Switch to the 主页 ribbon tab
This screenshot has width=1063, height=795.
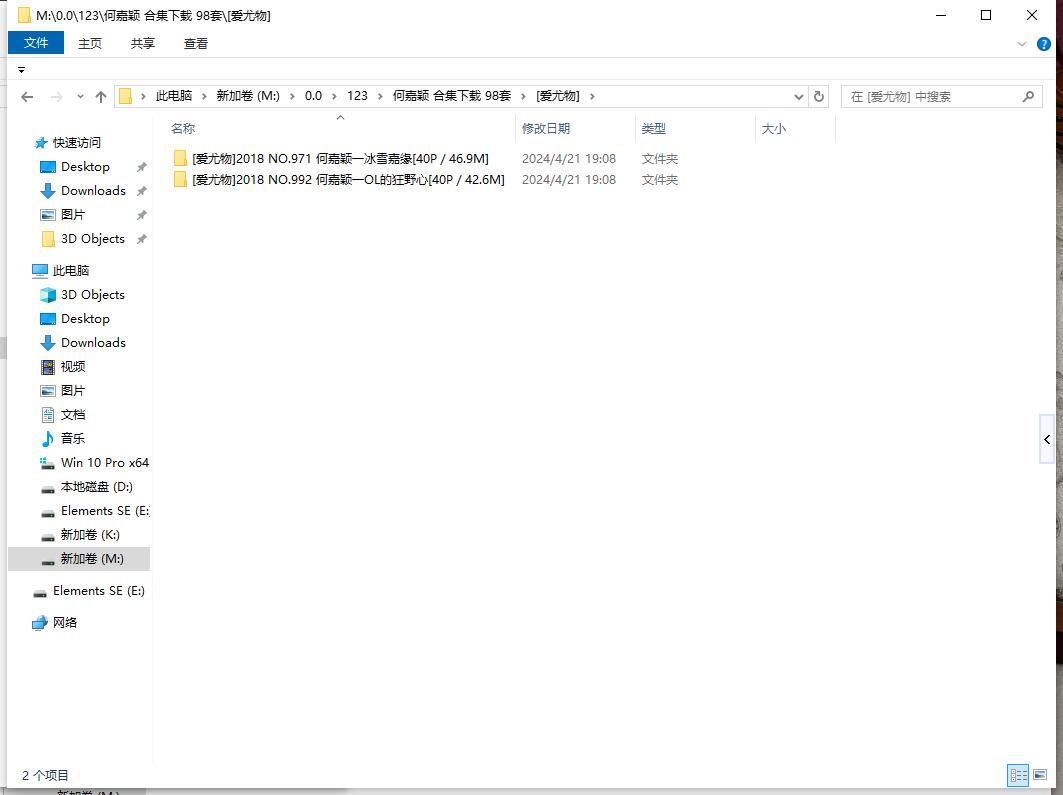(x=89, y=43)
